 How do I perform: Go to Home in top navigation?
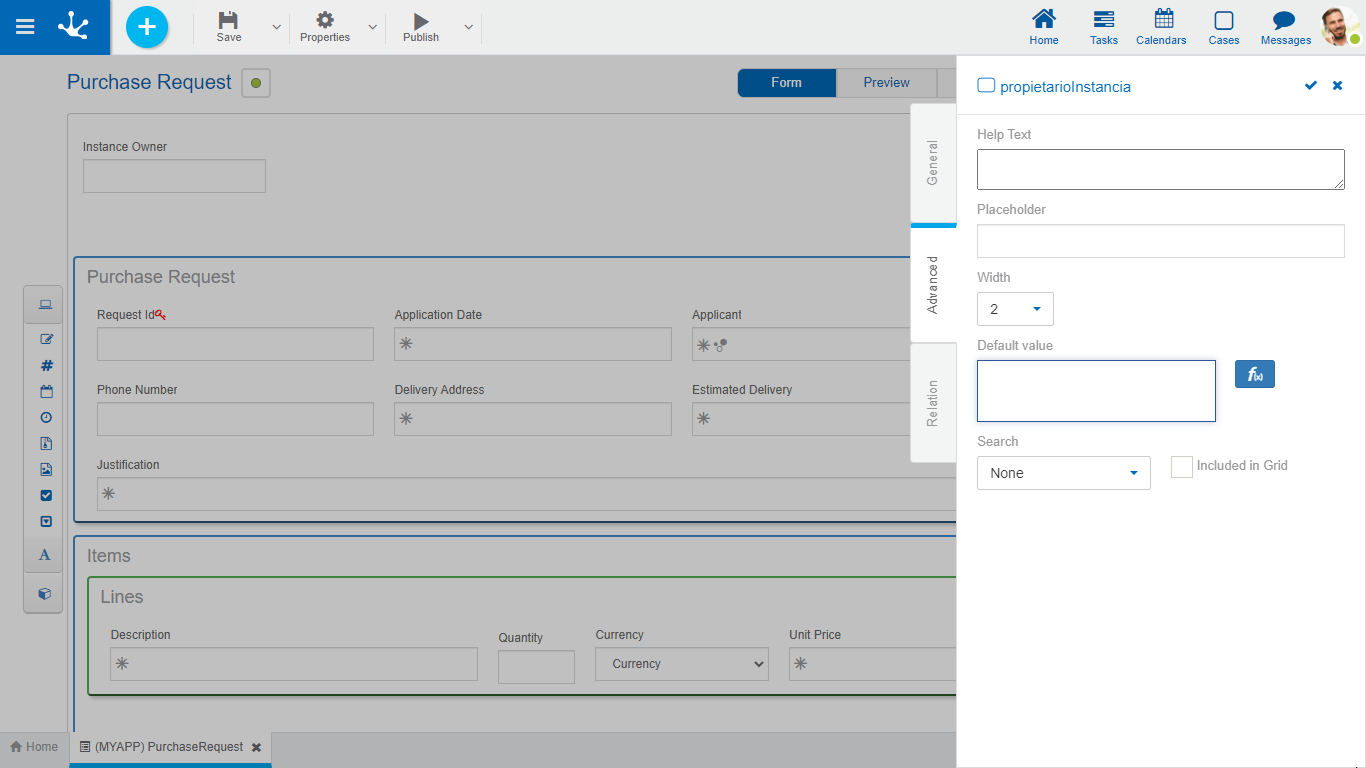point(1044,27)
